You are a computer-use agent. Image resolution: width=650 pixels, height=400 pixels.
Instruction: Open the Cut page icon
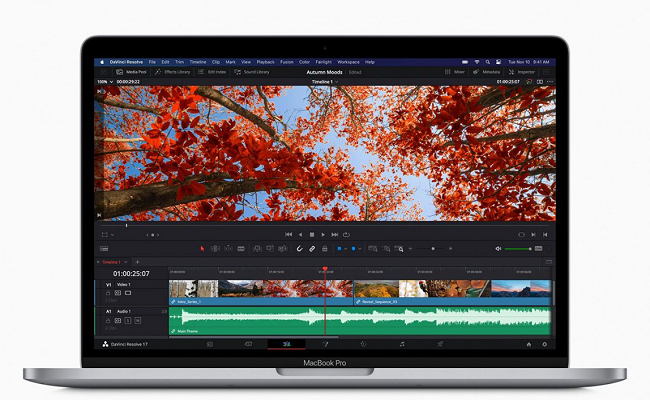pos(248,344)
